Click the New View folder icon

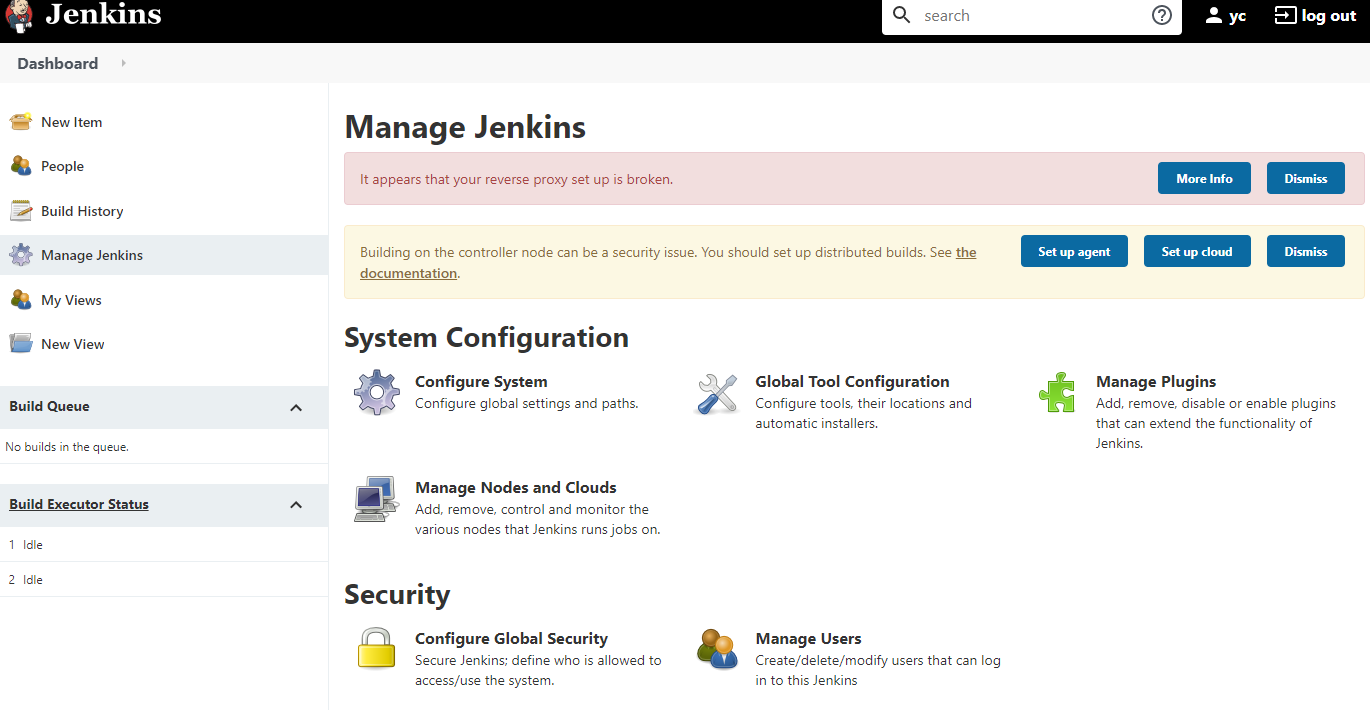click(x=21, y=344)
